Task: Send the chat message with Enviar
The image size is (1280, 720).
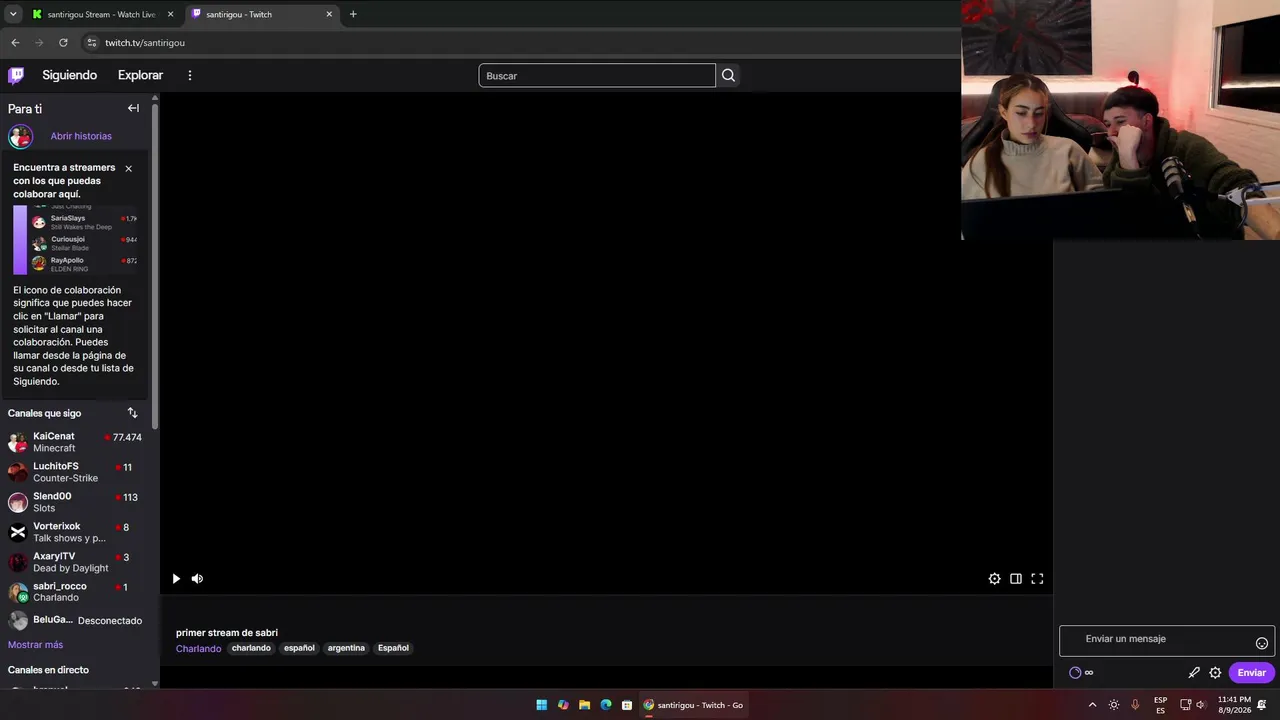Action: (1251, 673)
